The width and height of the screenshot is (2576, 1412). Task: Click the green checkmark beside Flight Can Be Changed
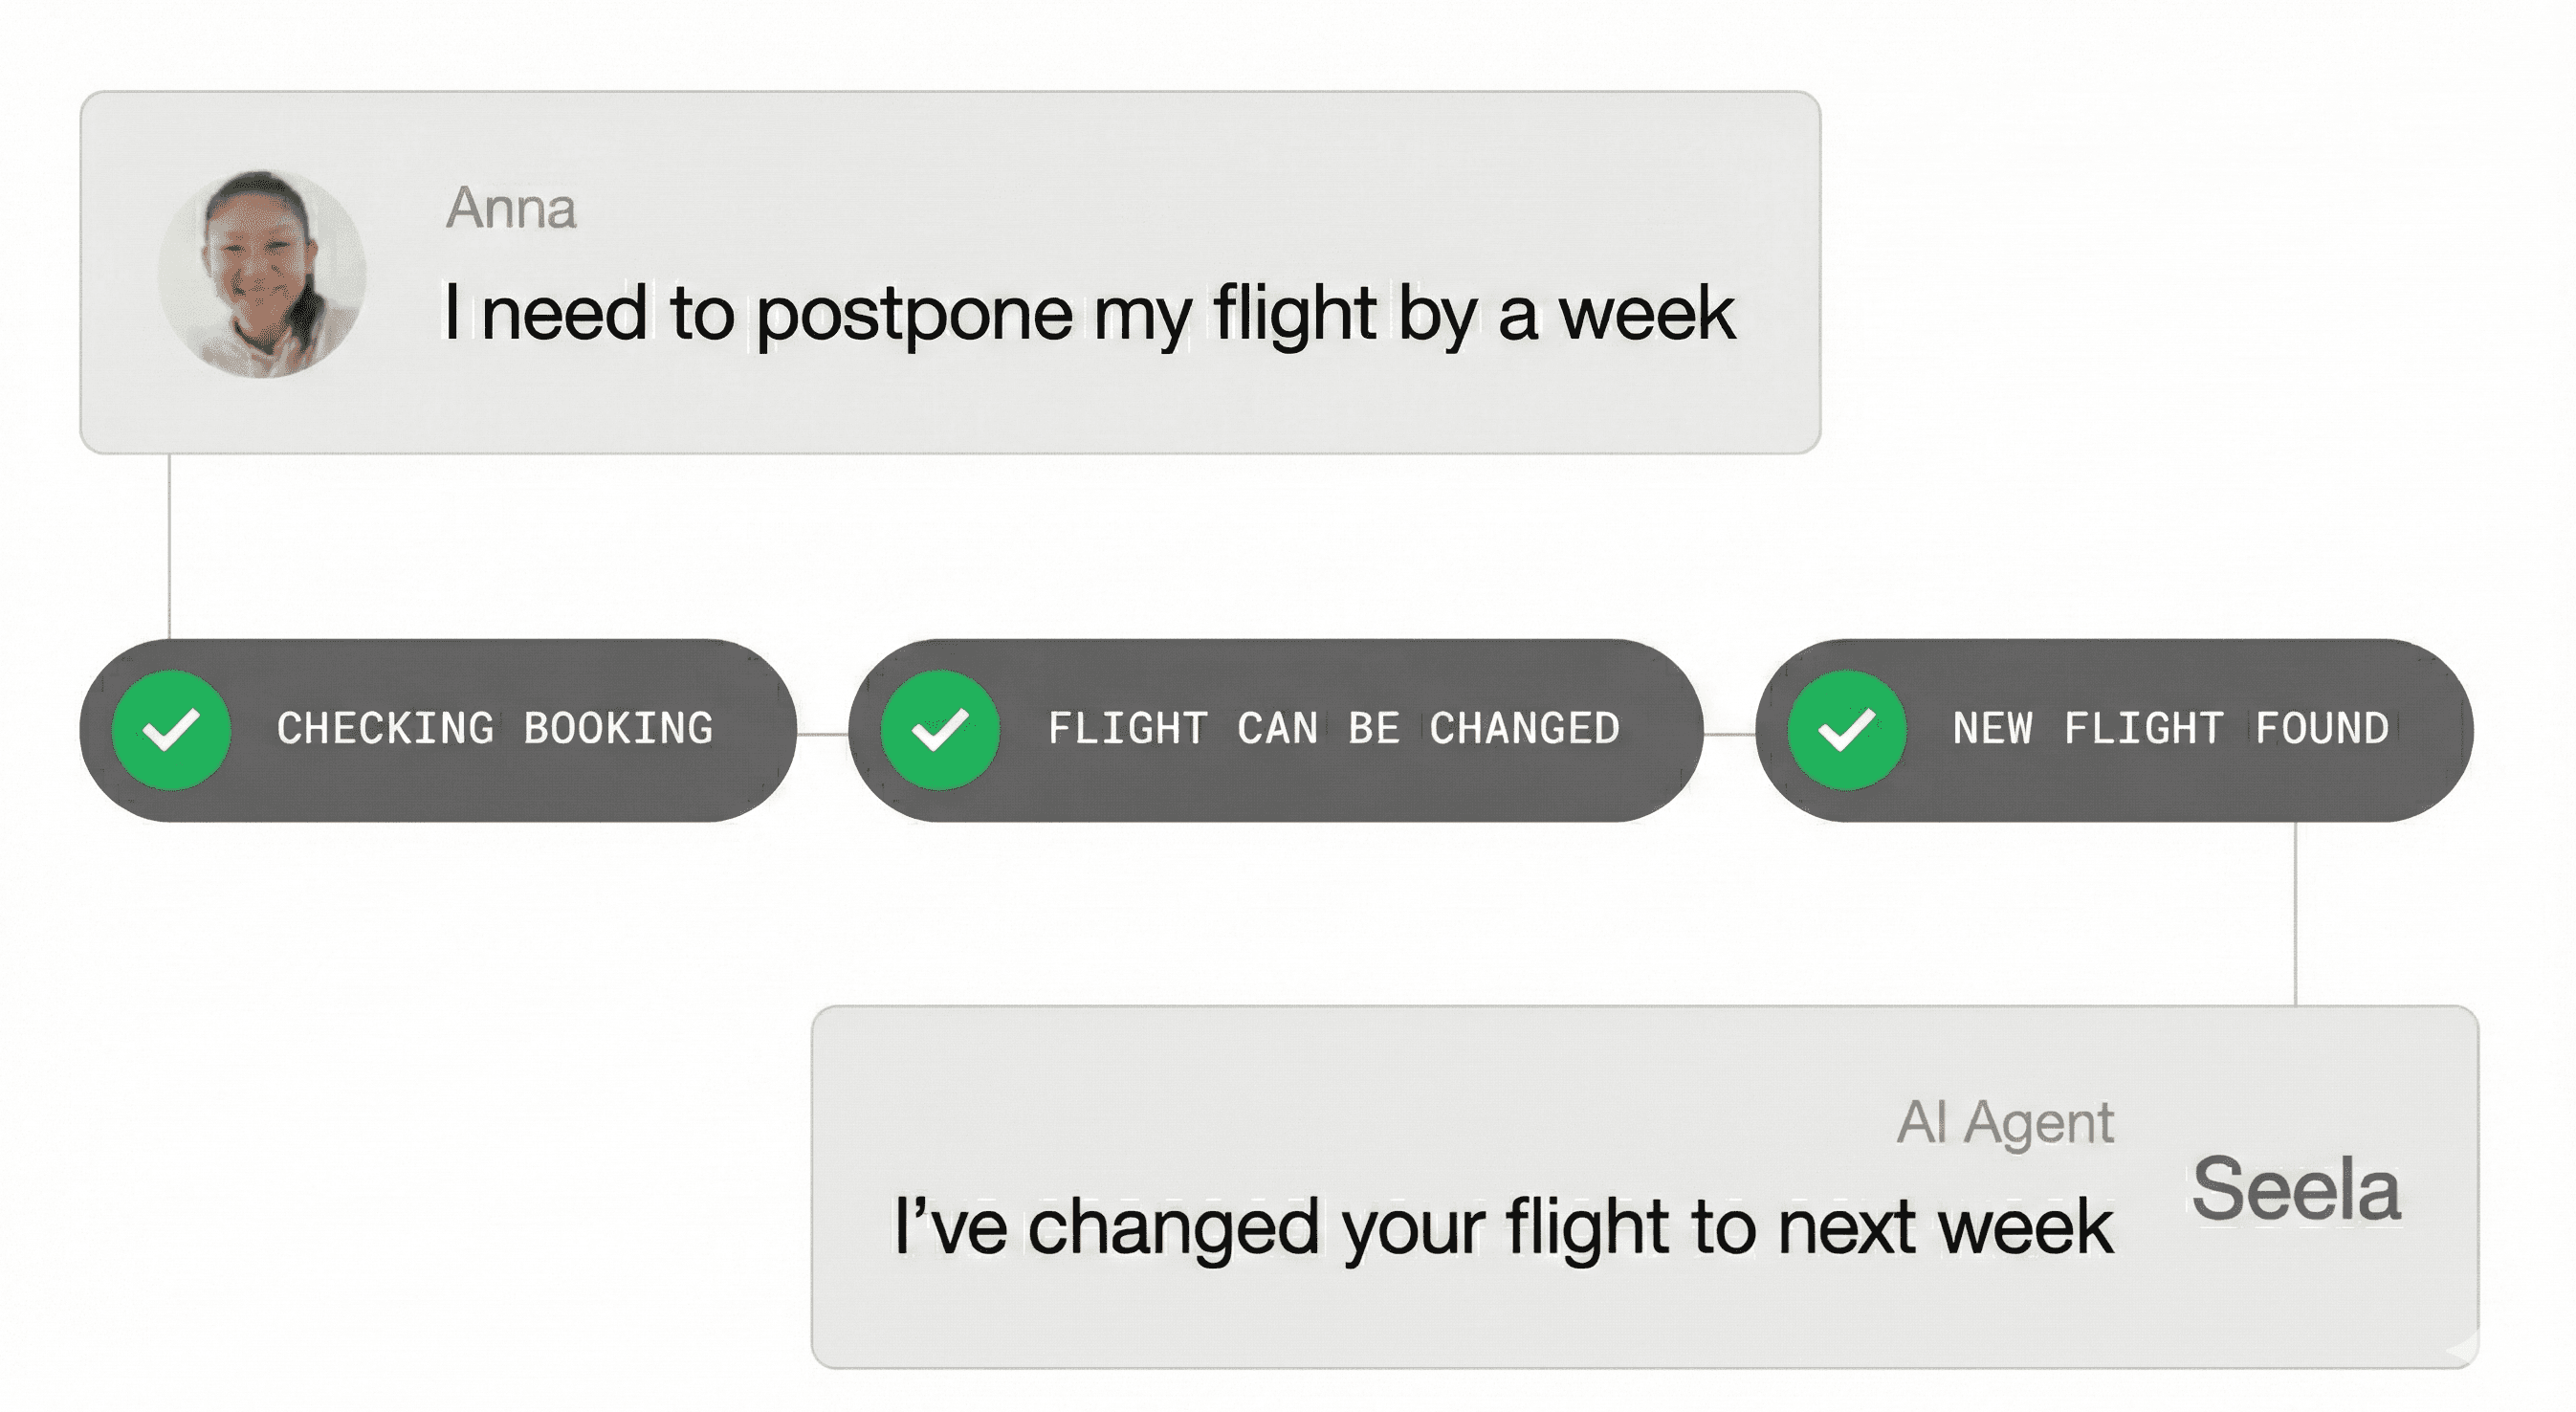[940, 730]
